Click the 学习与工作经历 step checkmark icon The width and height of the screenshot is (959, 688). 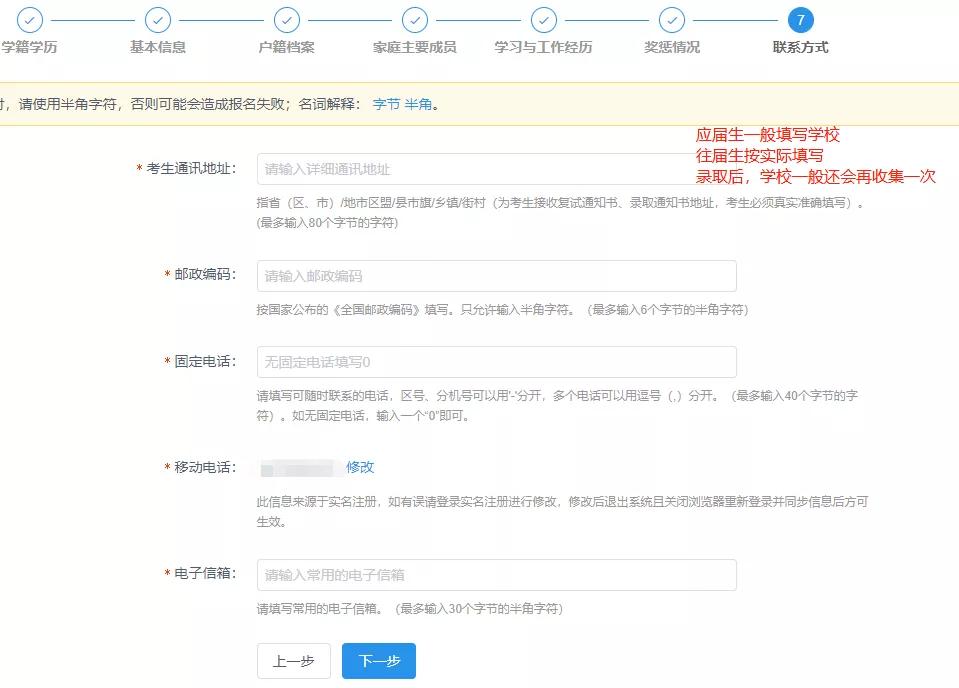coord(543,18)
